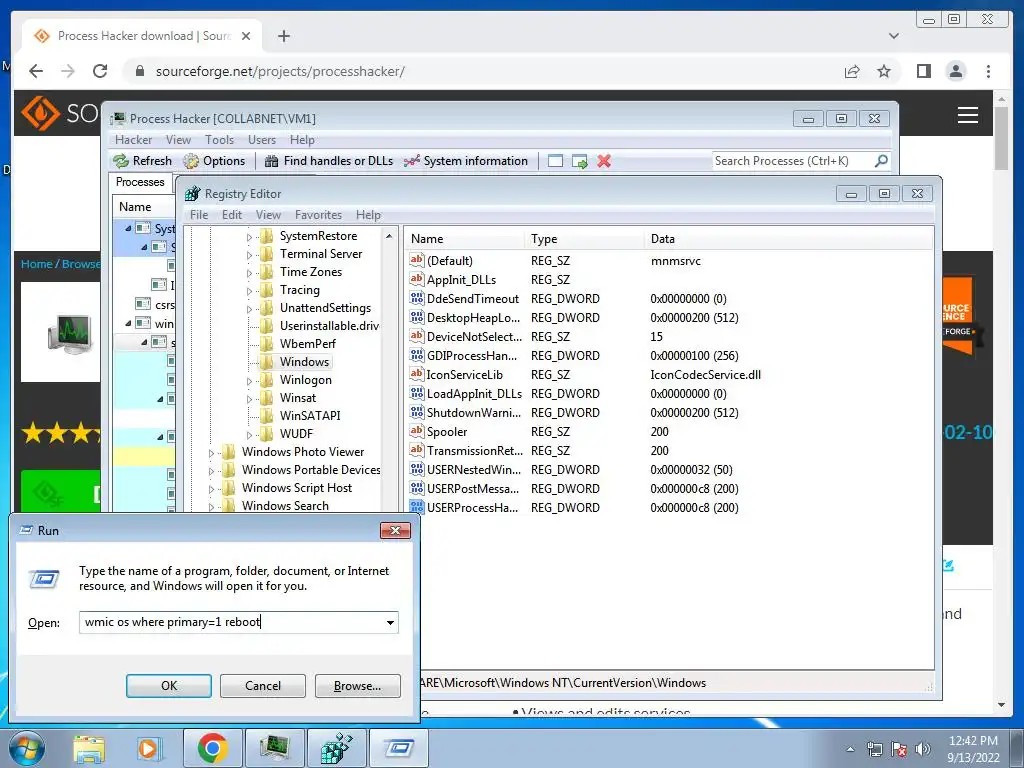Switch to the Processes tab
The height and width of the screenshot is (768, 1024).
coord(140,182)
